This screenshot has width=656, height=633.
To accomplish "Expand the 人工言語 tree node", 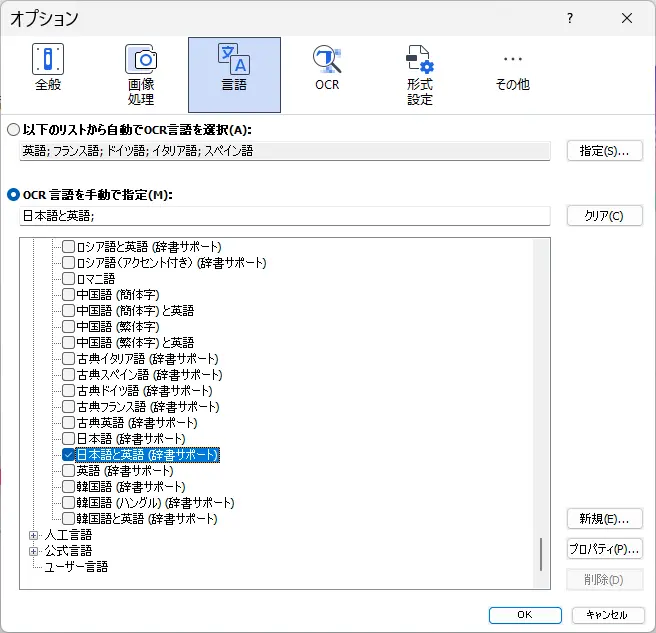I will click(33, 535).
